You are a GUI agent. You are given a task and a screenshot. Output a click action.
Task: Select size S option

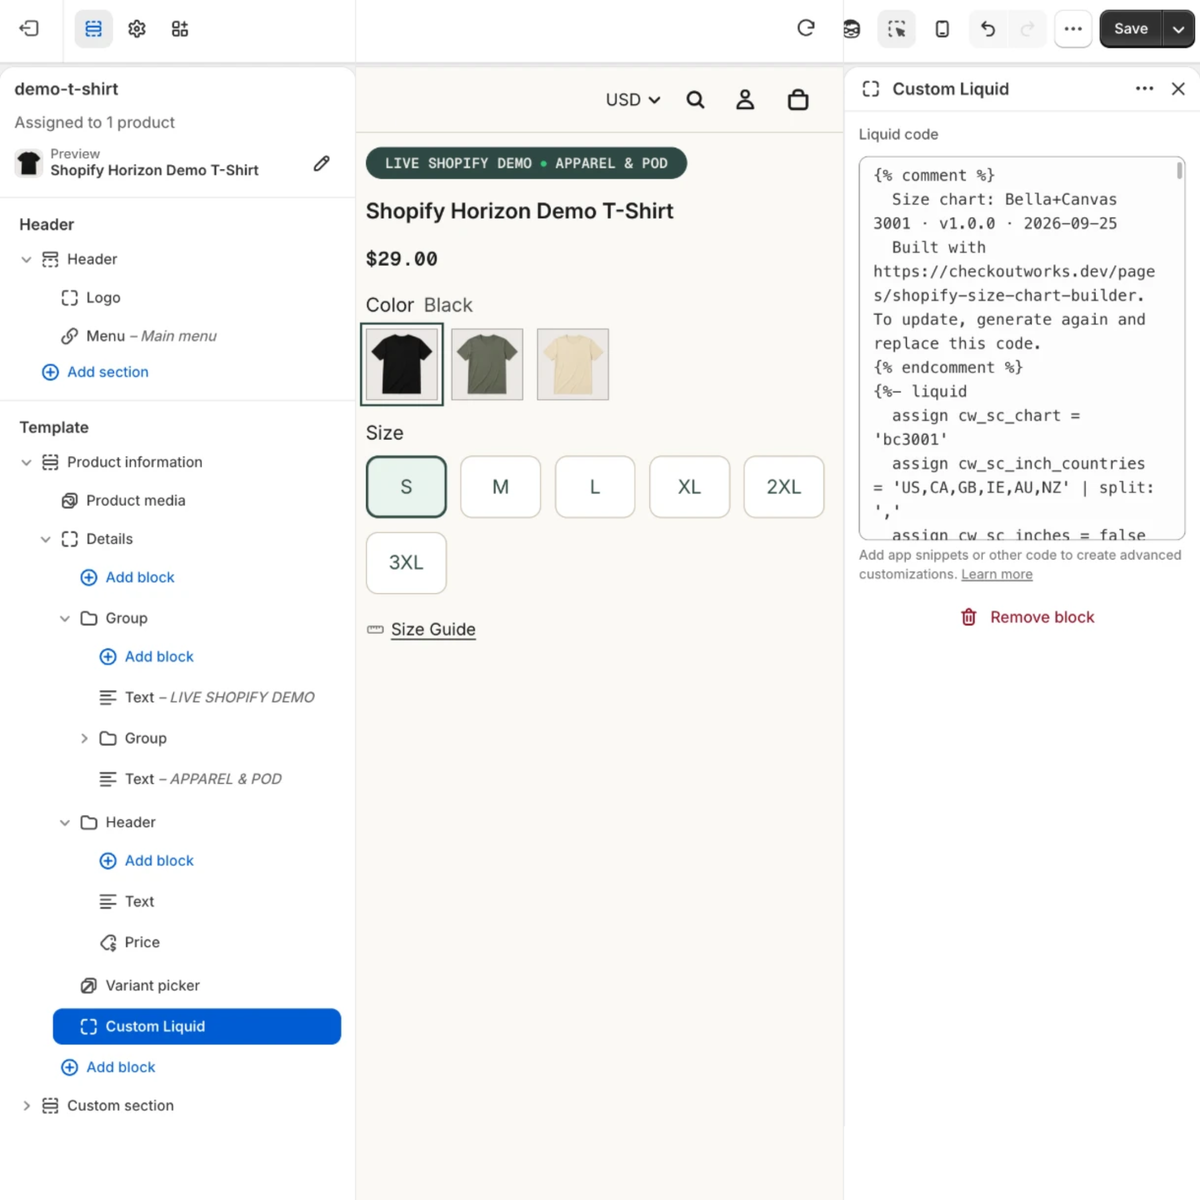tap(406, 487)
